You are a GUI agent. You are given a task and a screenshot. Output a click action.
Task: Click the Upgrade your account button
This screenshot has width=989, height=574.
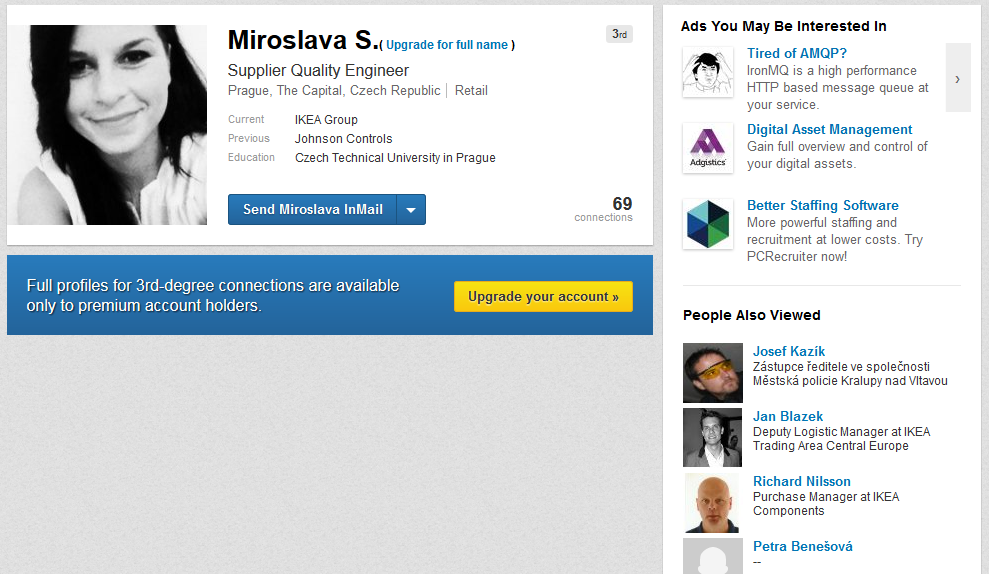tap(543, 296)
